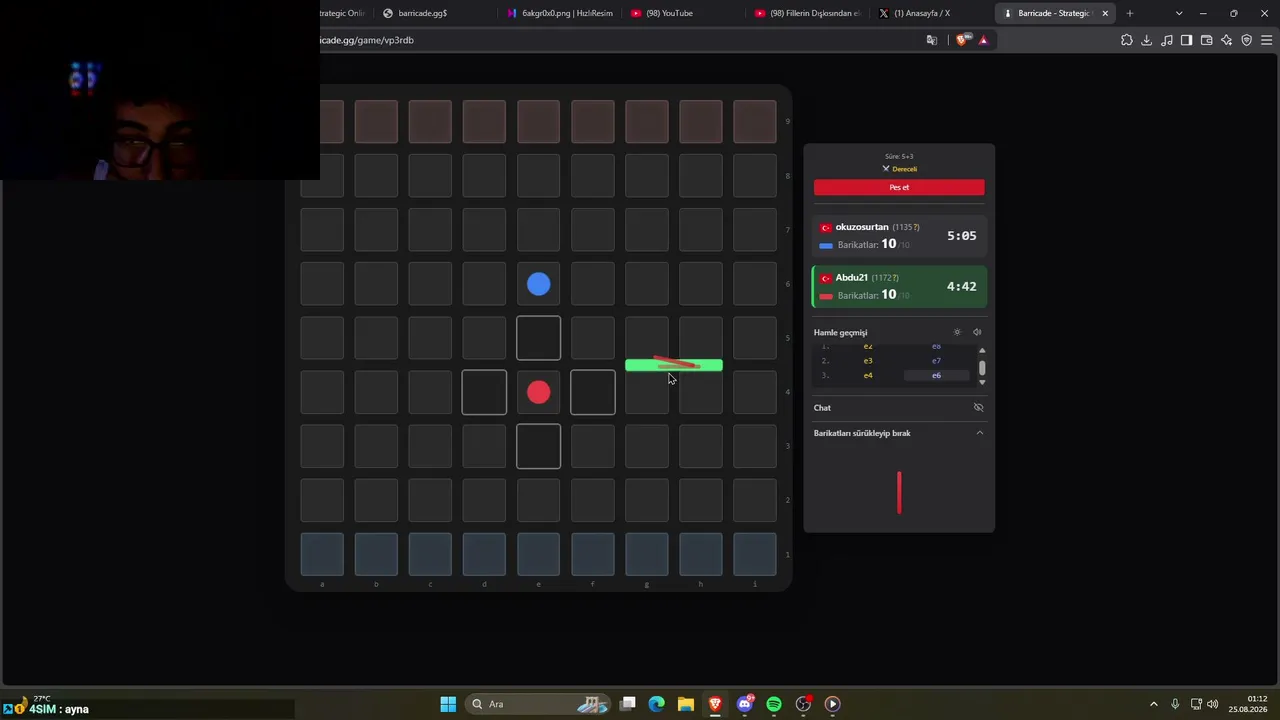Move pawn to highlighted square f4

click(593, 392)
